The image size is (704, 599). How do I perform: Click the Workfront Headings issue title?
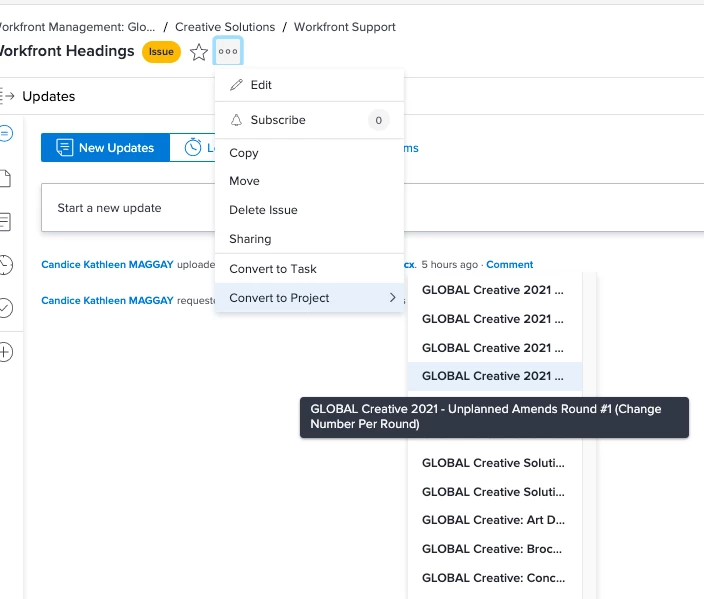(x=67, y=51)
